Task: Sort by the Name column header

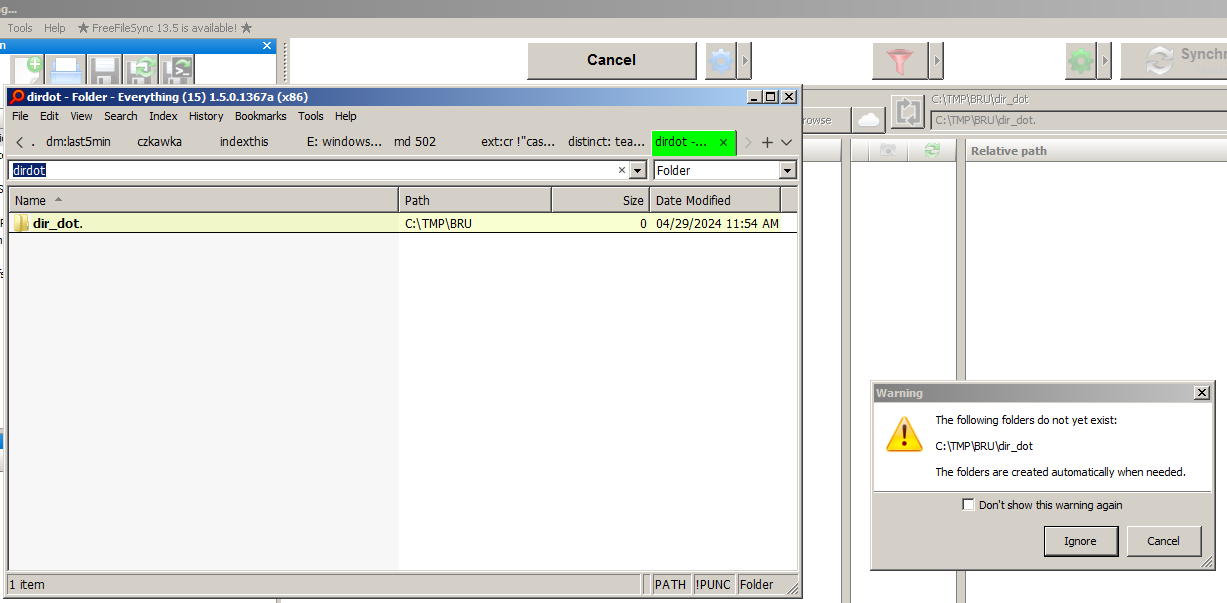Action: [x=204, y=200]
